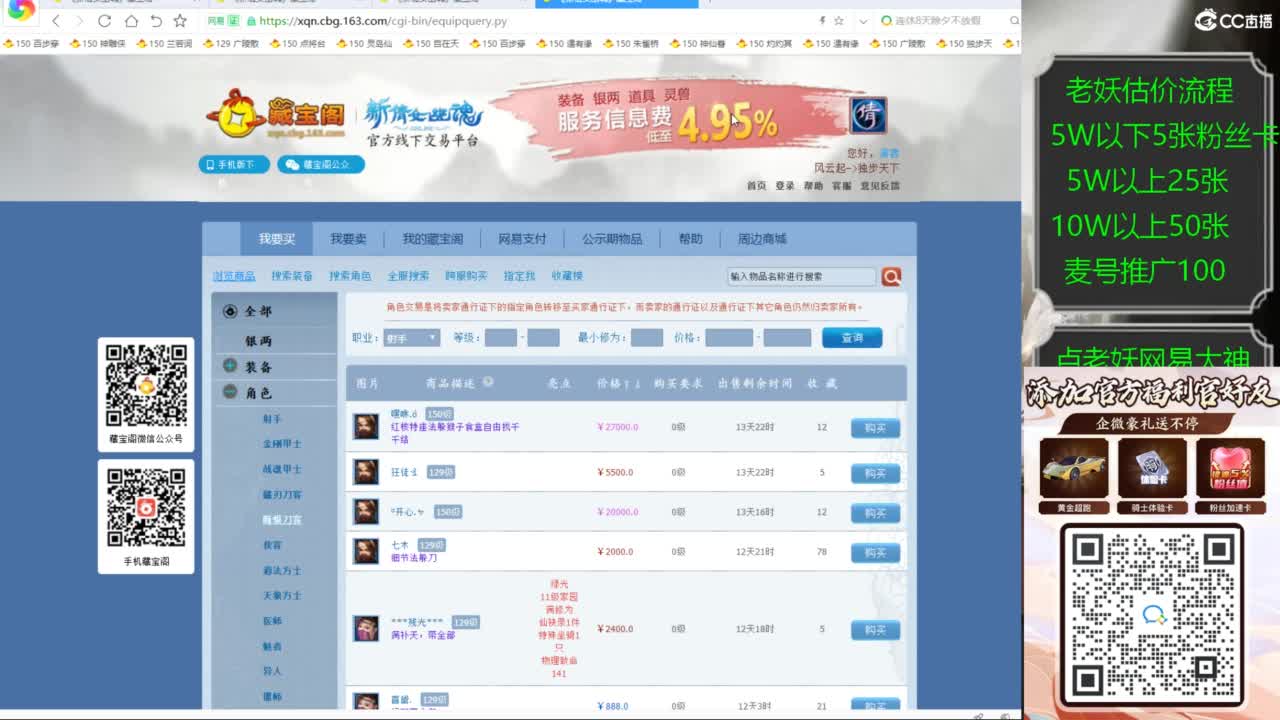Click 购买 for the ¥27000.0 listing
The height and width of the screenshot is (720, 1280).
click(x=875, y=428)
